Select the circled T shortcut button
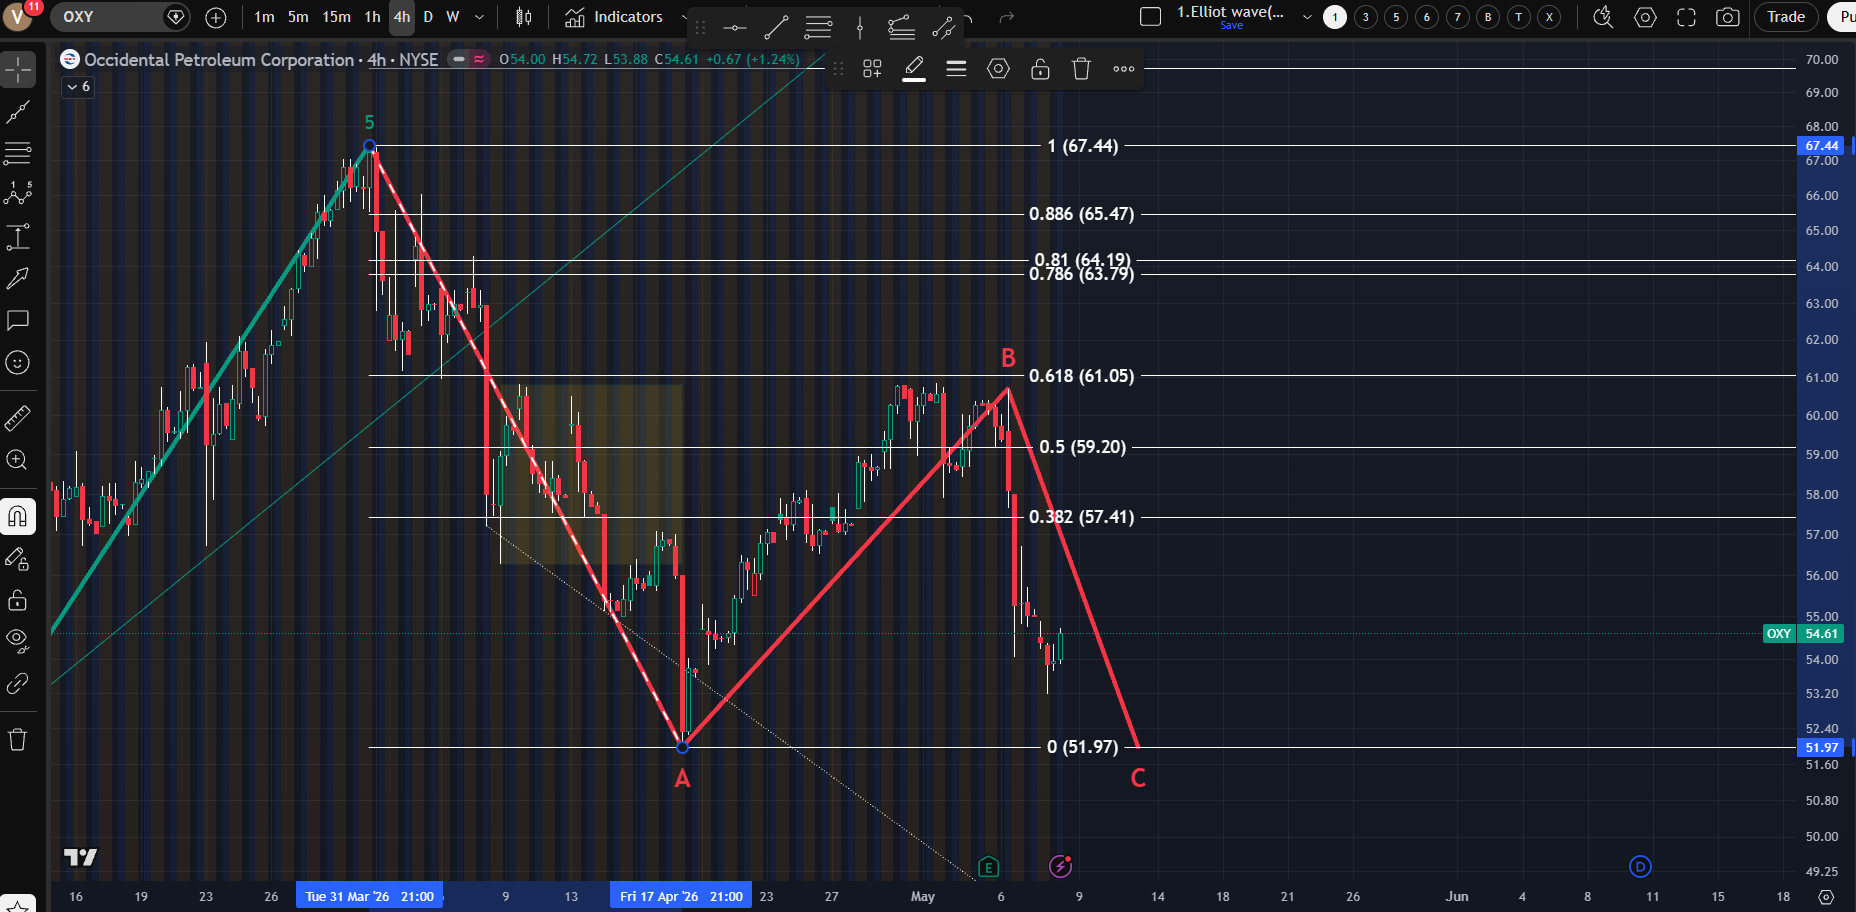 (x=1519, y=17)
